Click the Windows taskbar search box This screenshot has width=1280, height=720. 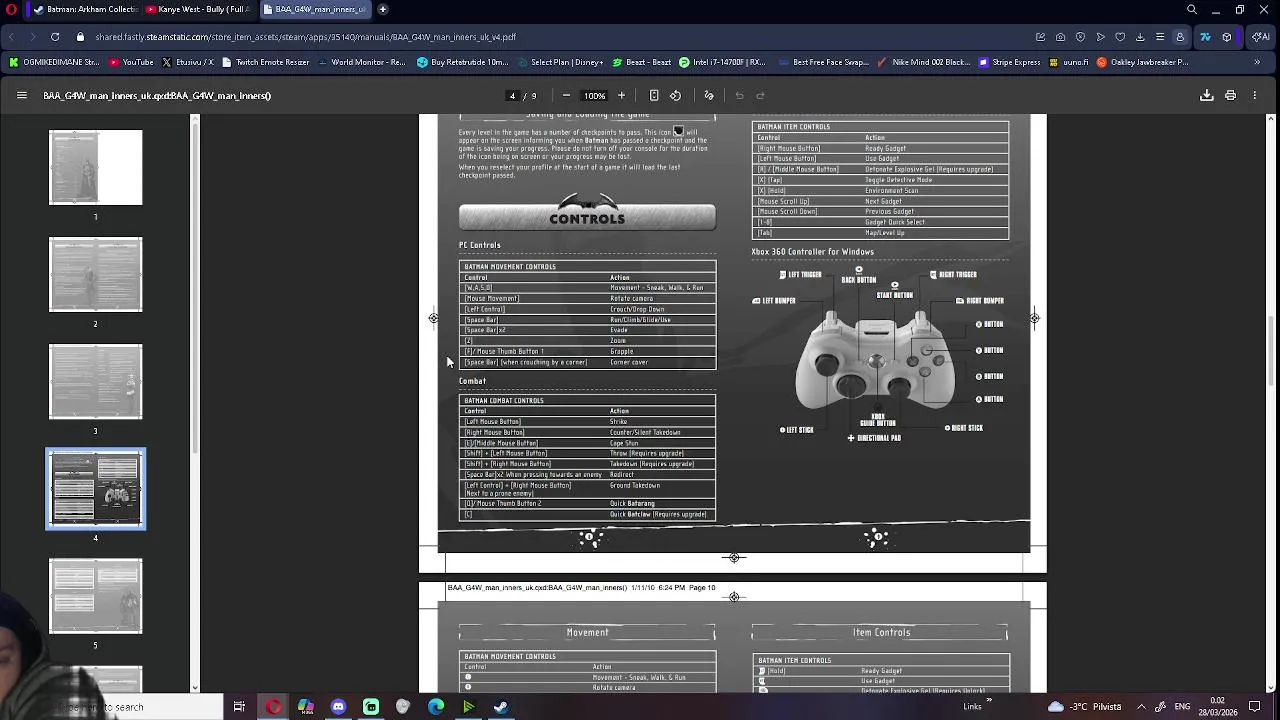pyautogui.click(x=111, y=707)
